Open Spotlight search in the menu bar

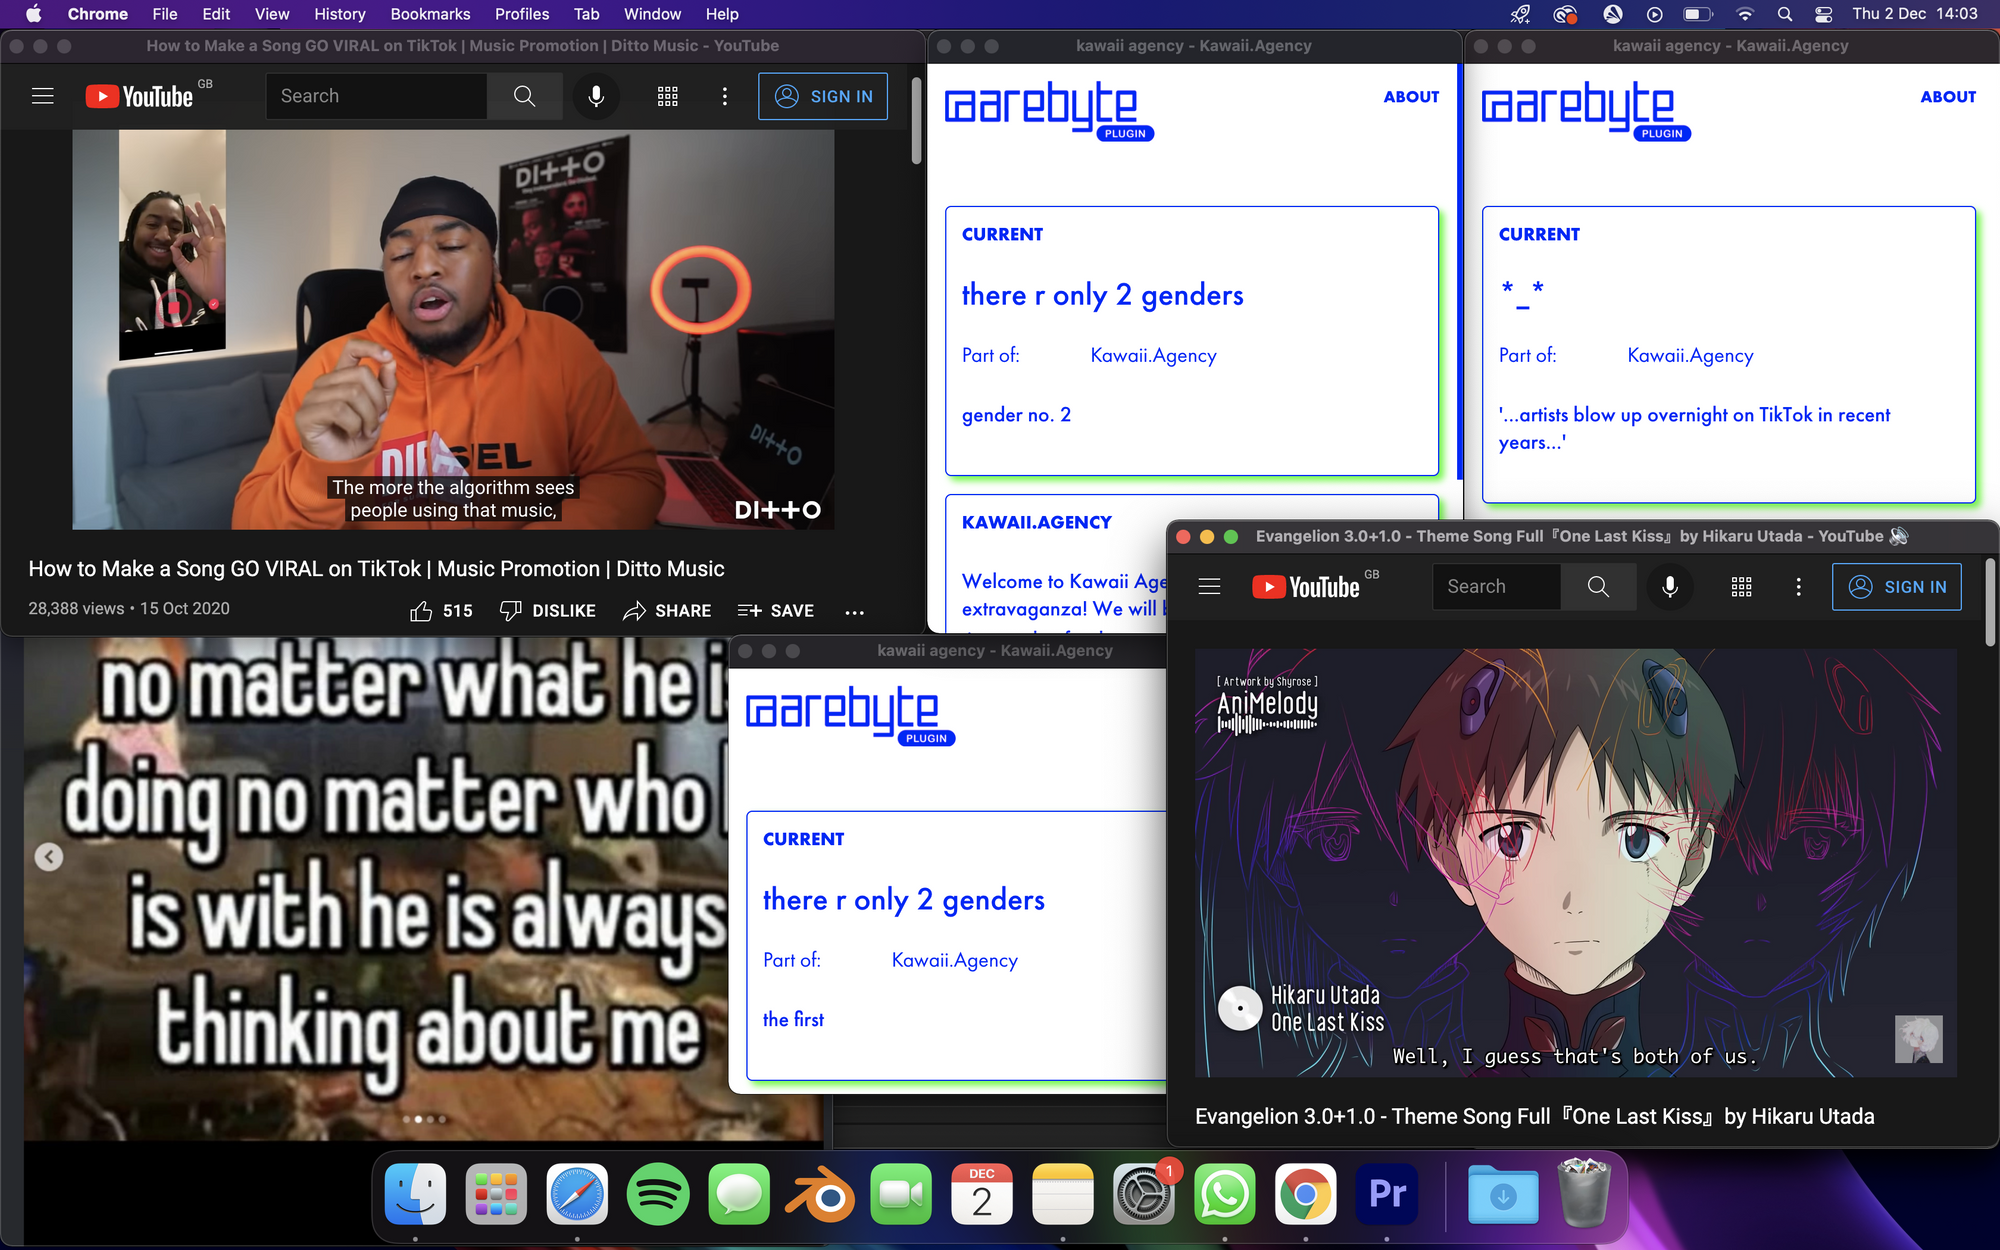1785,14
